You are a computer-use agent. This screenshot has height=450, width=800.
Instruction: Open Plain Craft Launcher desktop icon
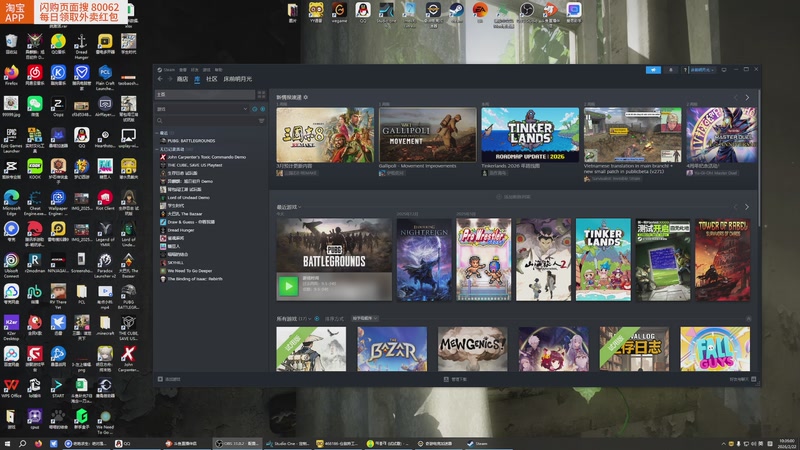pyautogui.click(x=105, y=77)
